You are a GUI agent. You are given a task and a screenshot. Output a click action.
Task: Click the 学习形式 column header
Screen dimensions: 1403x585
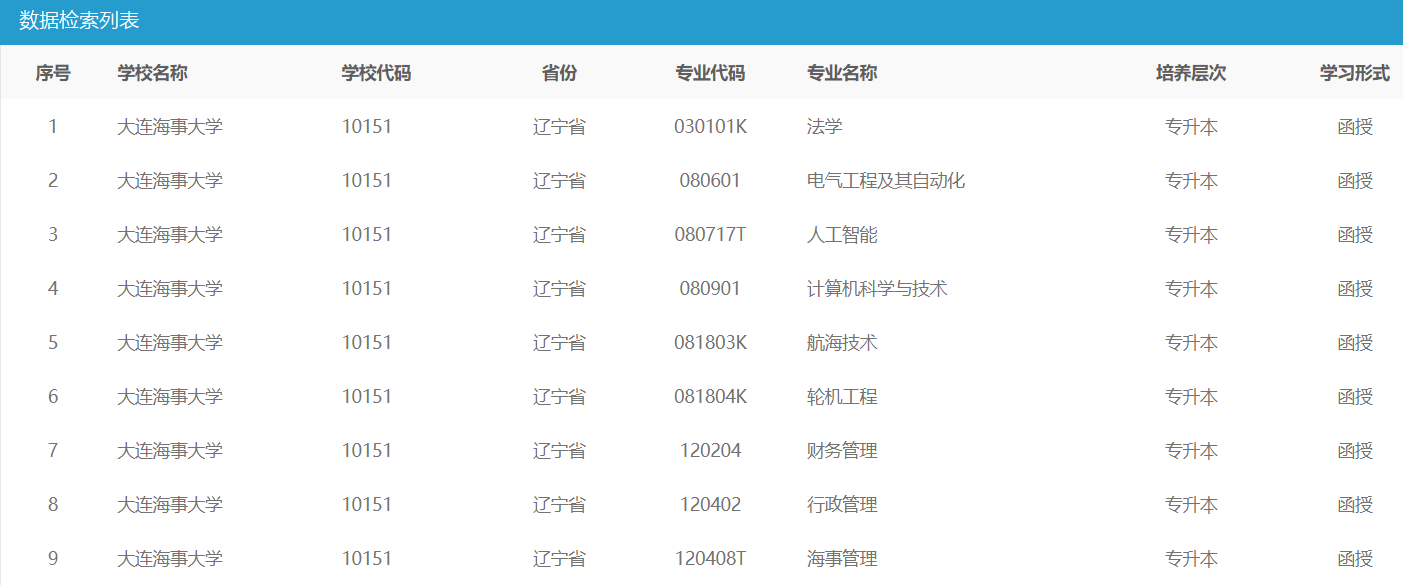[x=1355, y=73]
